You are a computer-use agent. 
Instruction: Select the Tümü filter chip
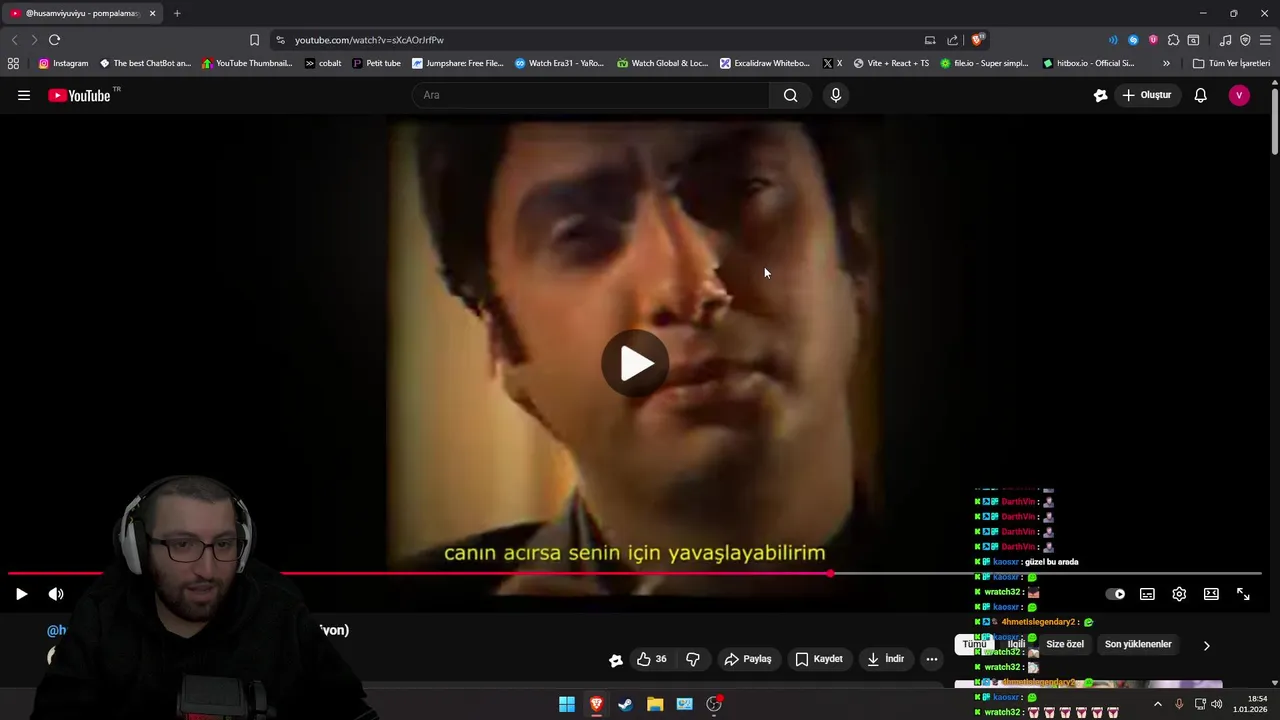(x=974, y=644)
